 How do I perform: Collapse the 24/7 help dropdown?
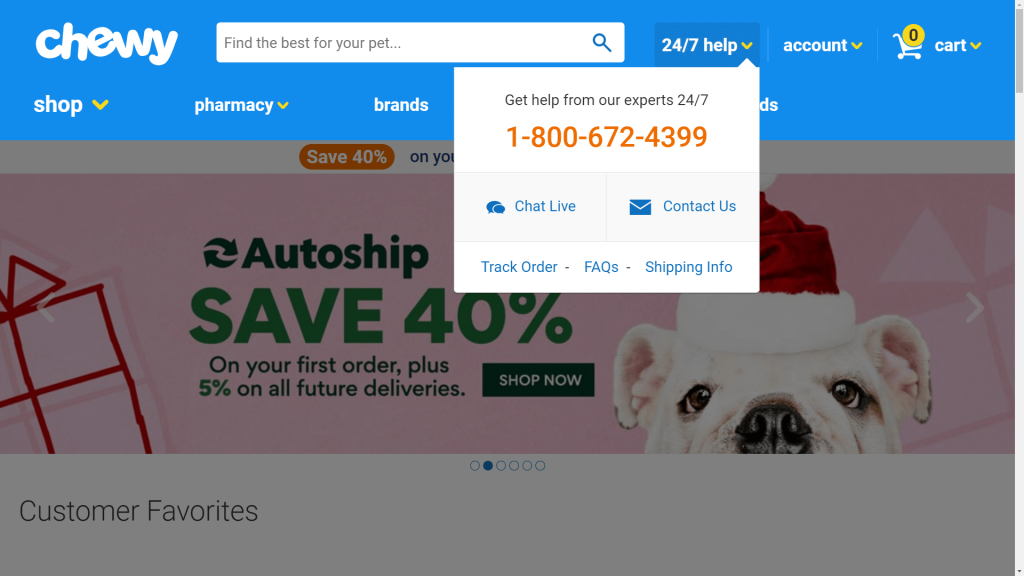(707, 45)
